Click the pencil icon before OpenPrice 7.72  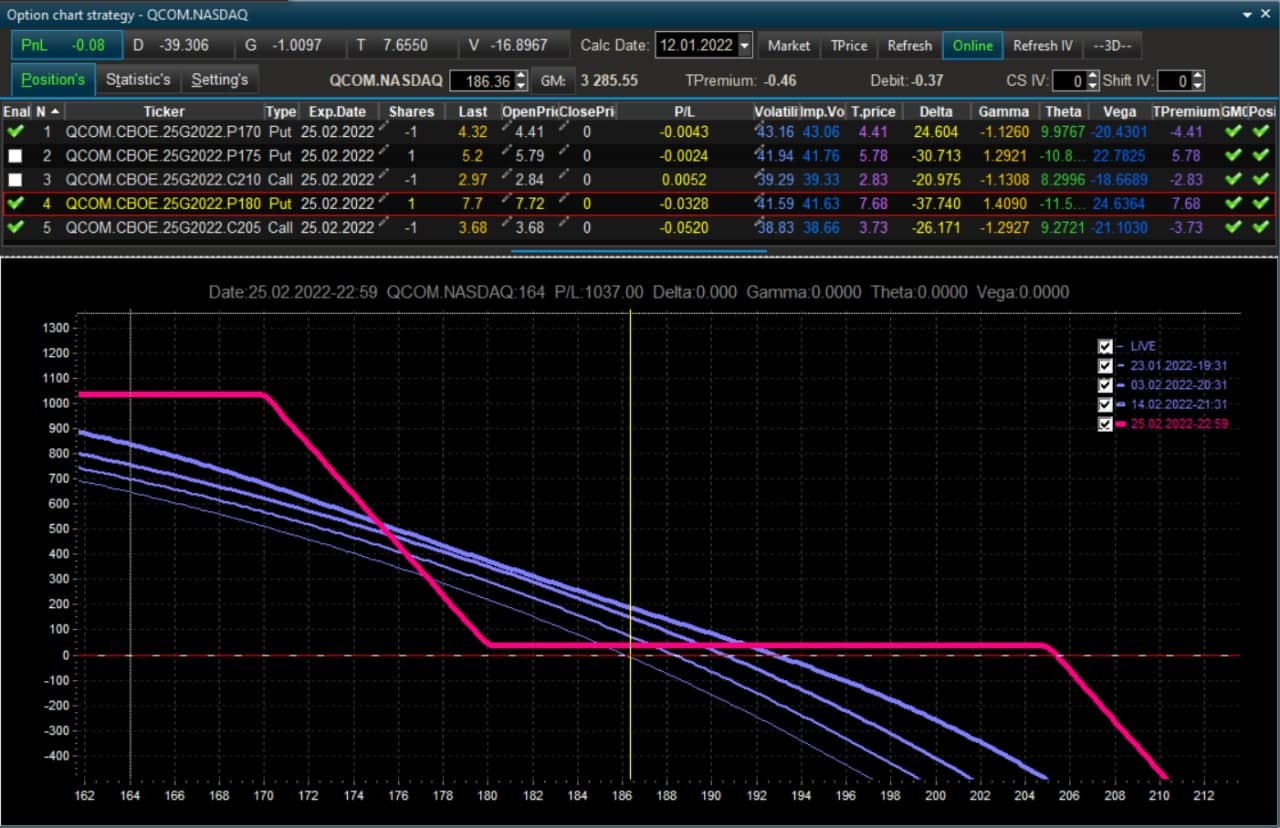pos(505,202)
